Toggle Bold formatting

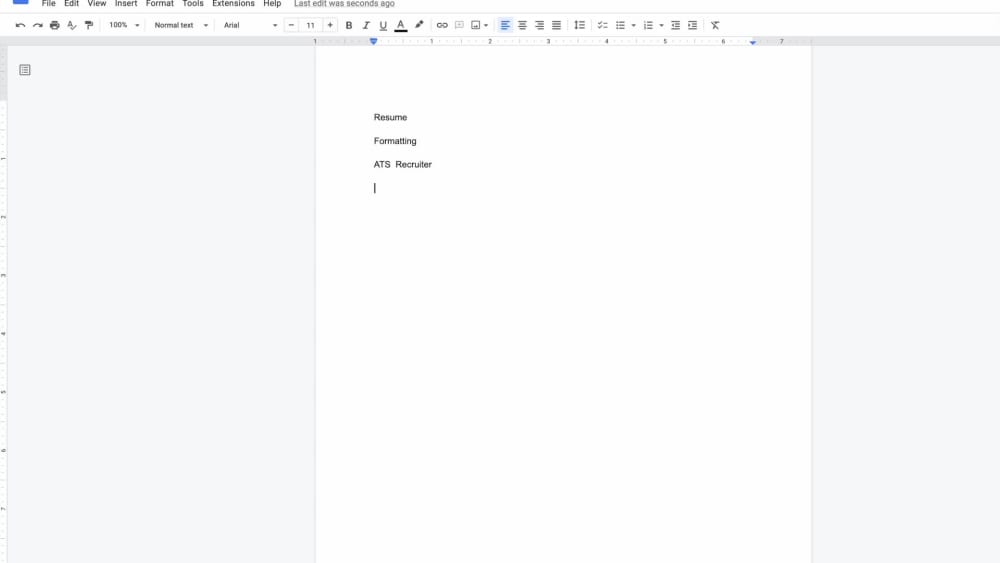pyautogui.click(x=349, y=26)
